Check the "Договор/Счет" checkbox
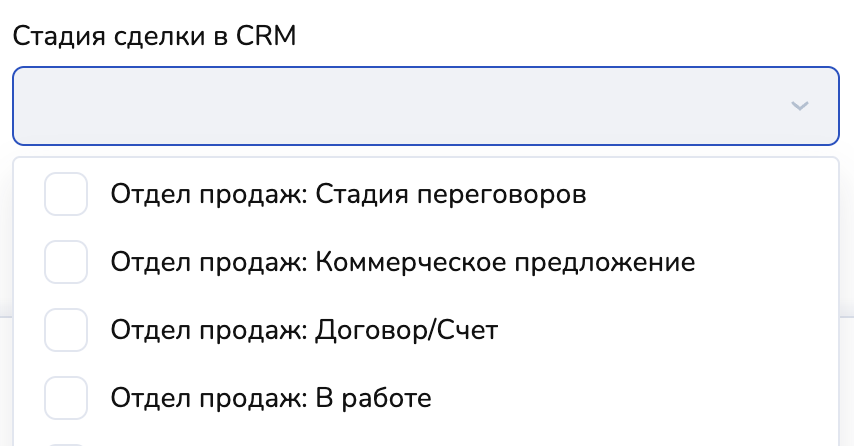Screen dimensions: 854x446 (67, 330)
